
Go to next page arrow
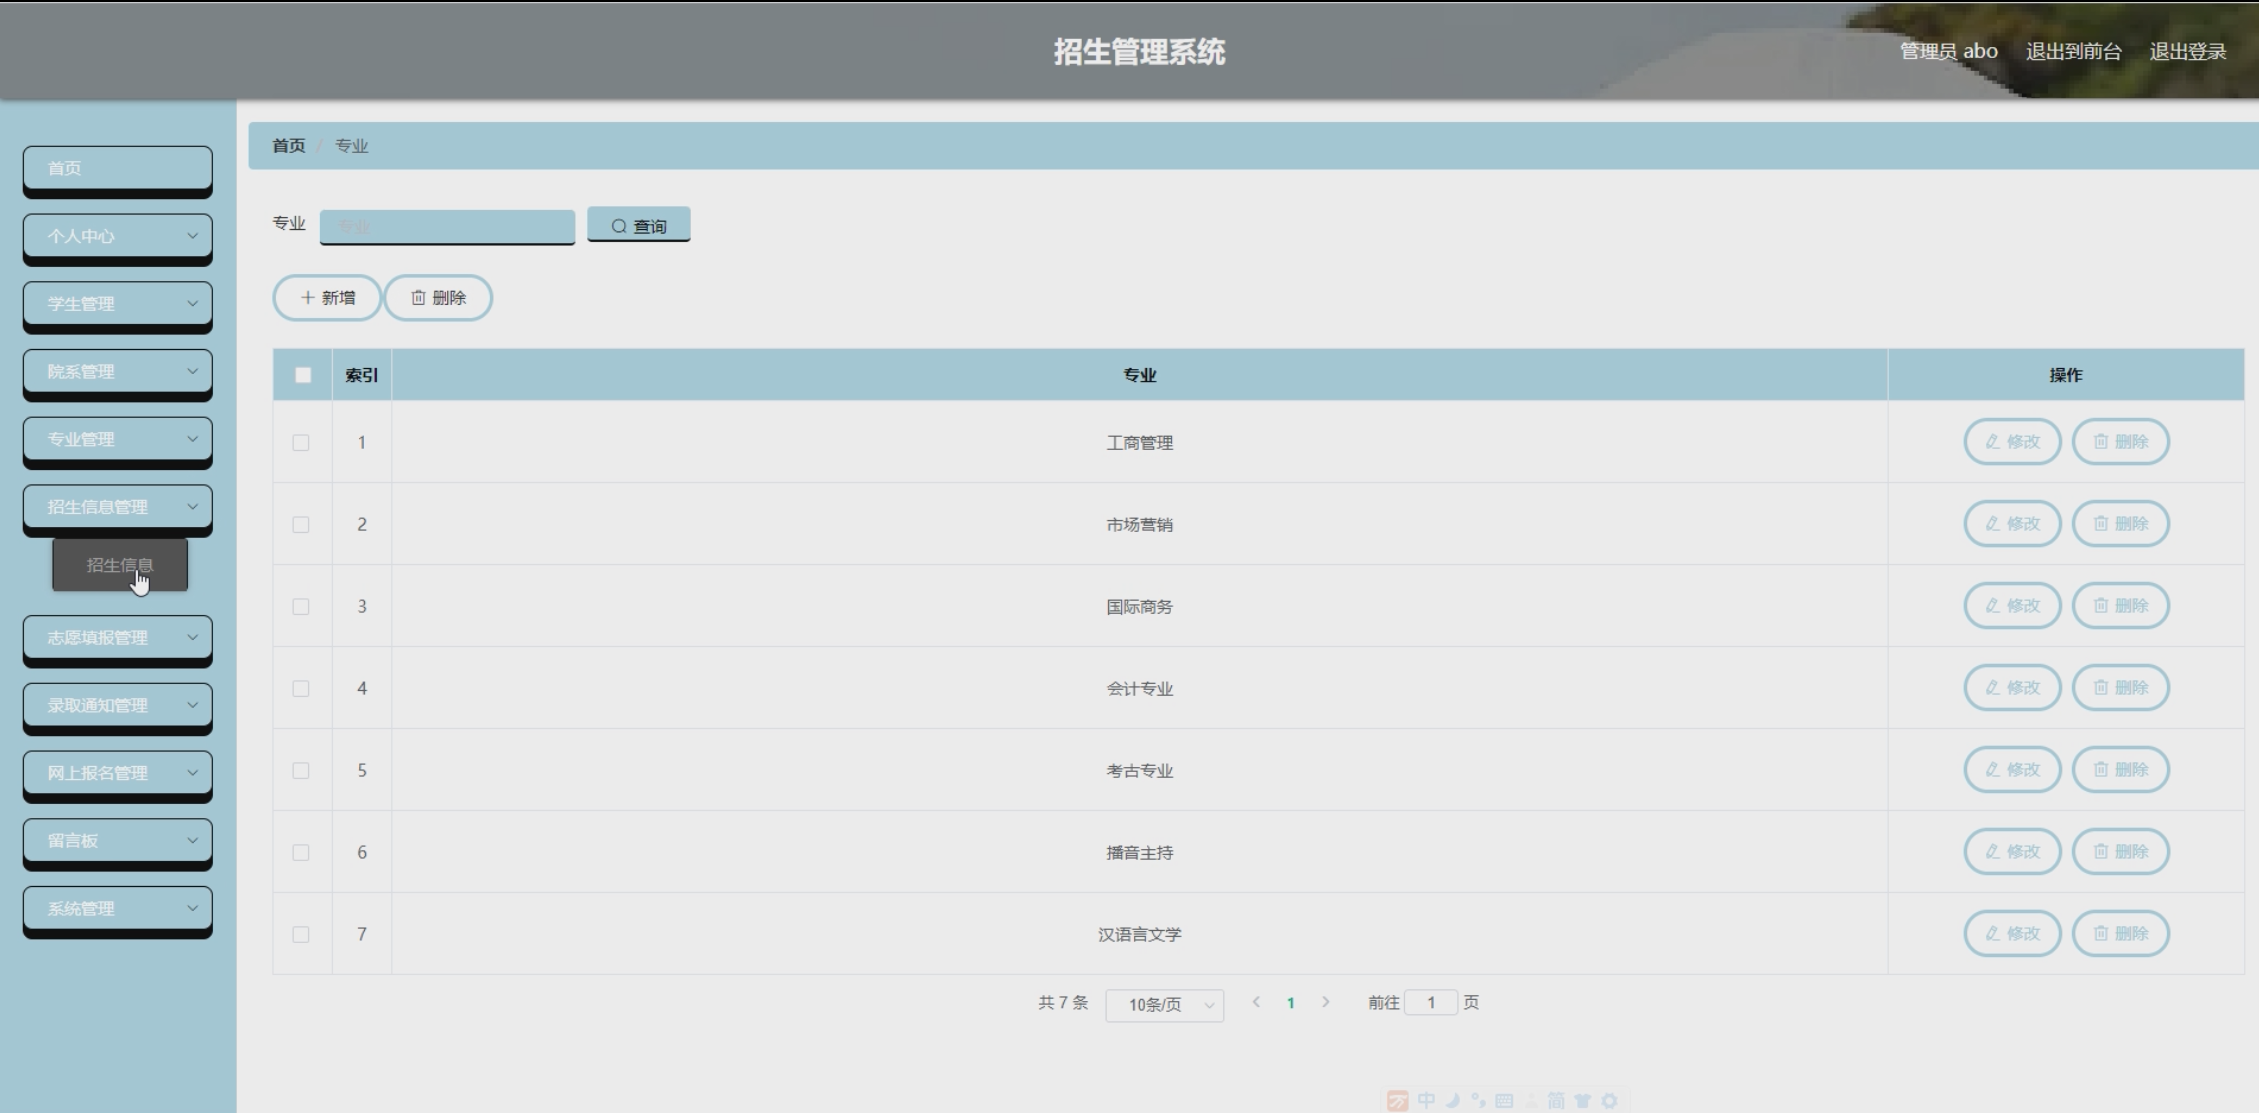point(1325,1002)
